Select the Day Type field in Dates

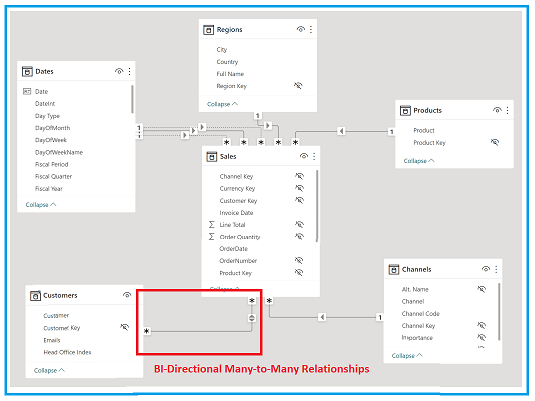click(x=47, y=116)
